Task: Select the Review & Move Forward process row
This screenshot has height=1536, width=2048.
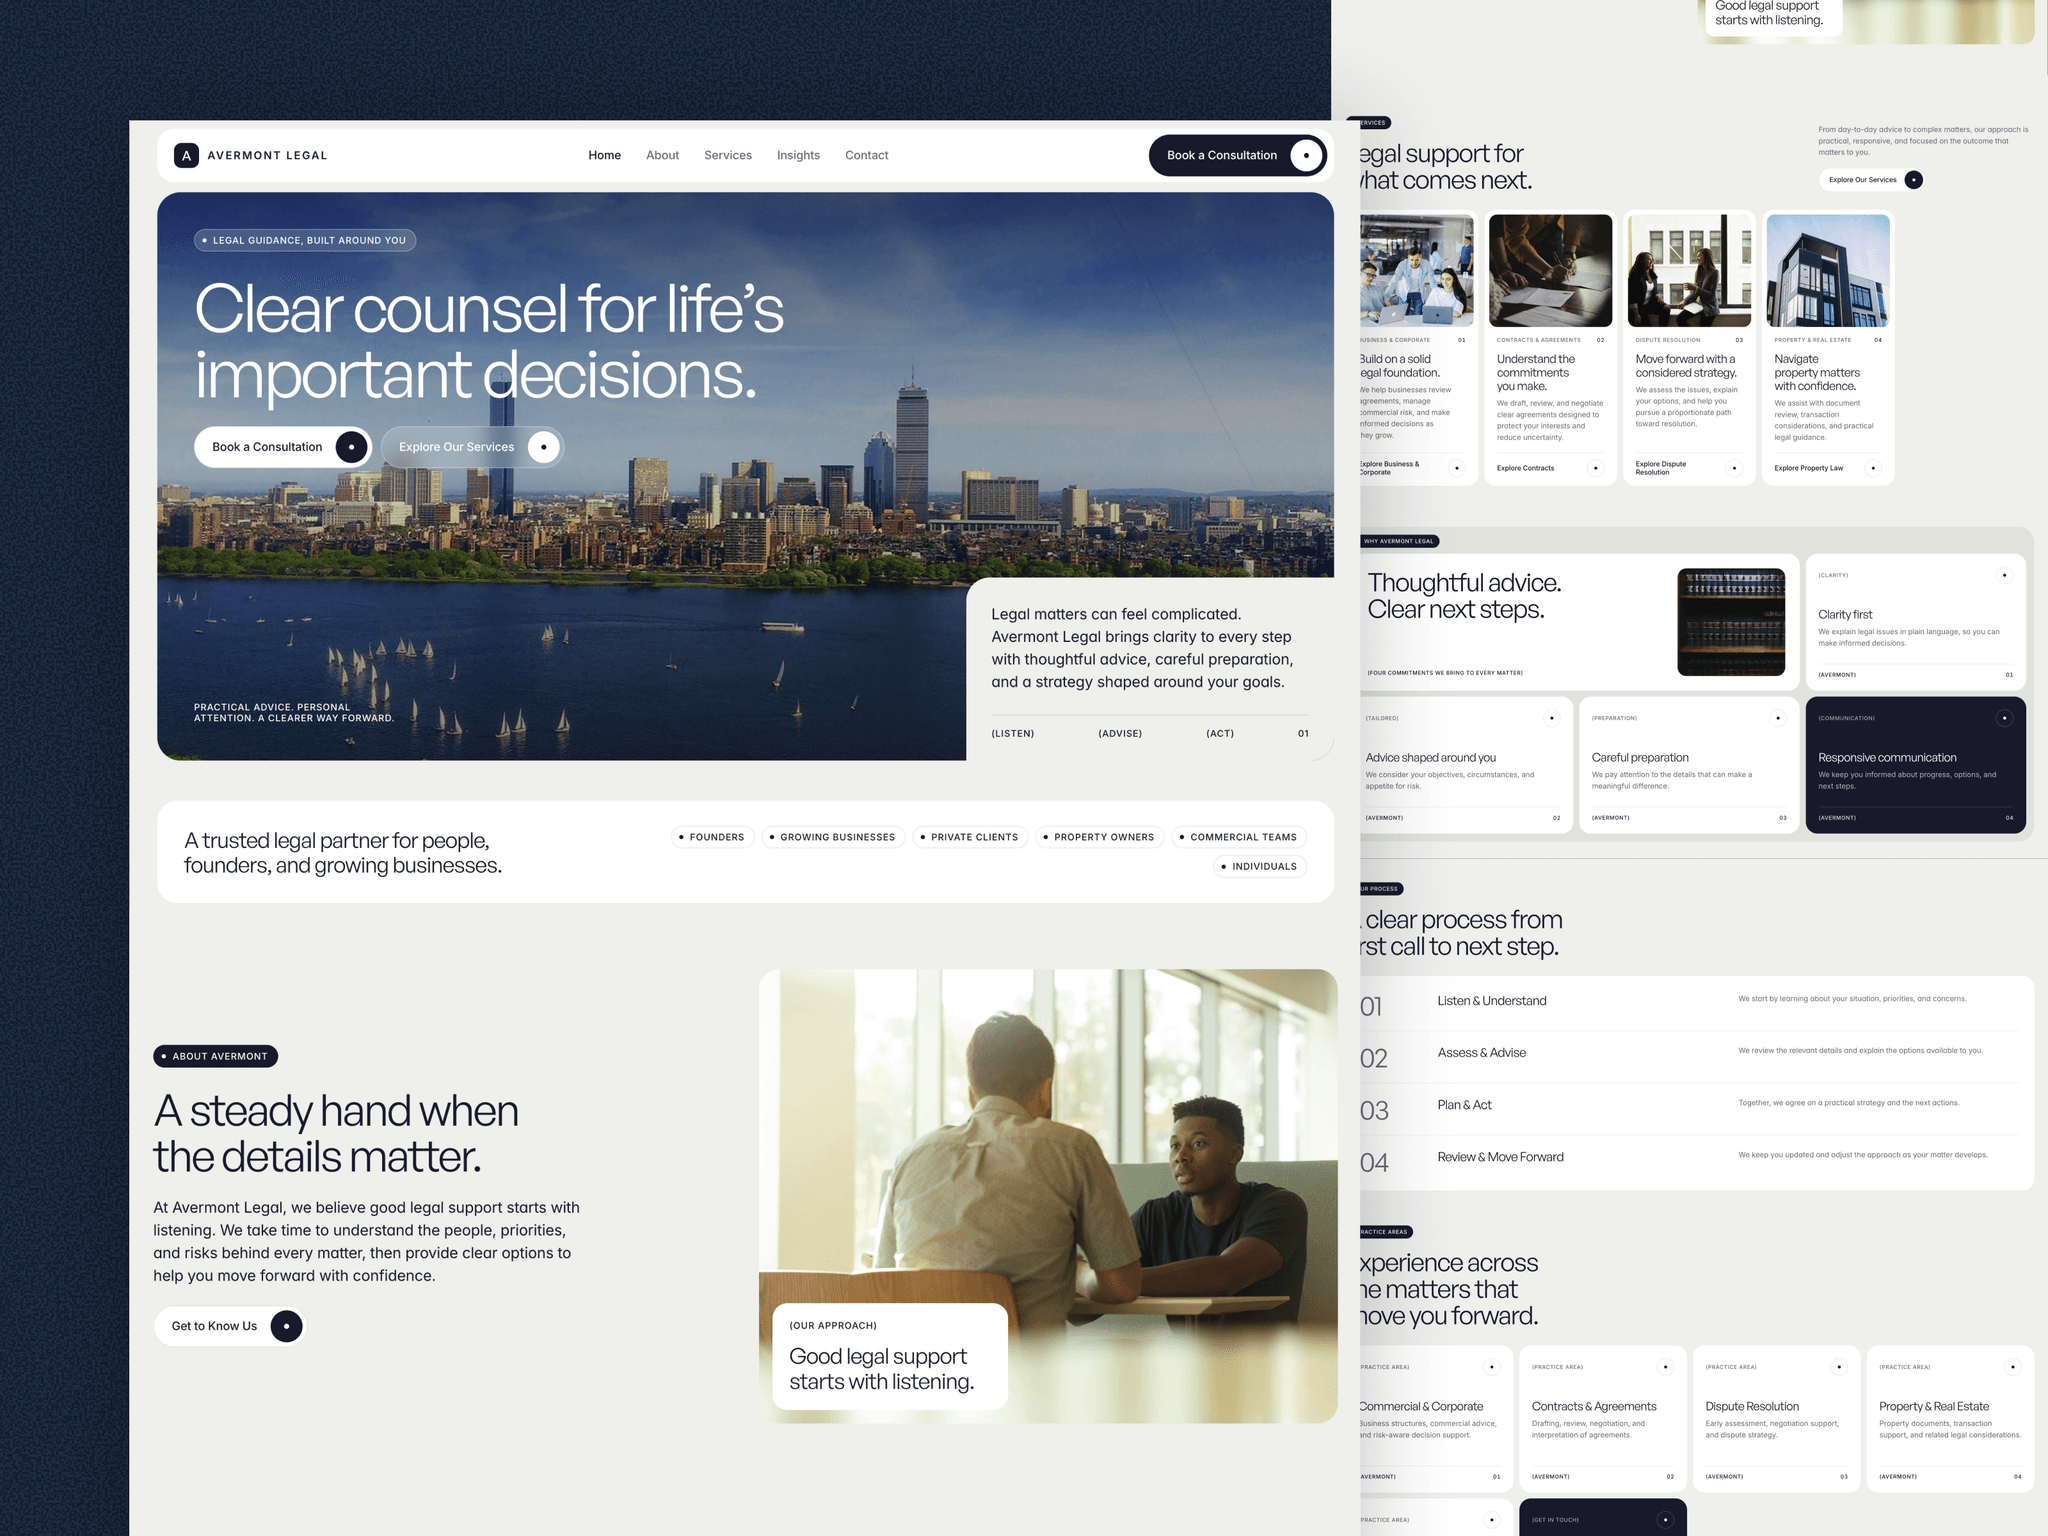Action: click(1695, 1160)
